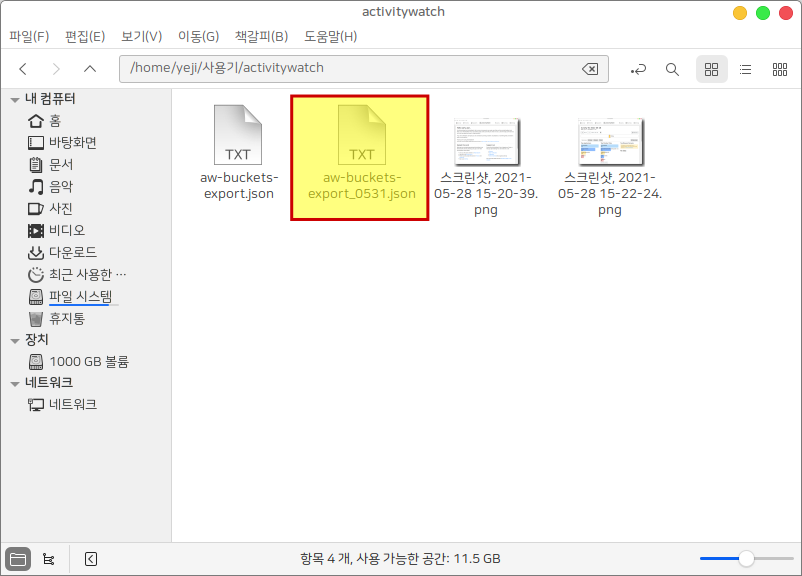Collapse the 내 컴퓨터 section
This screenshot has height=576, width=802.
[15, 99]
